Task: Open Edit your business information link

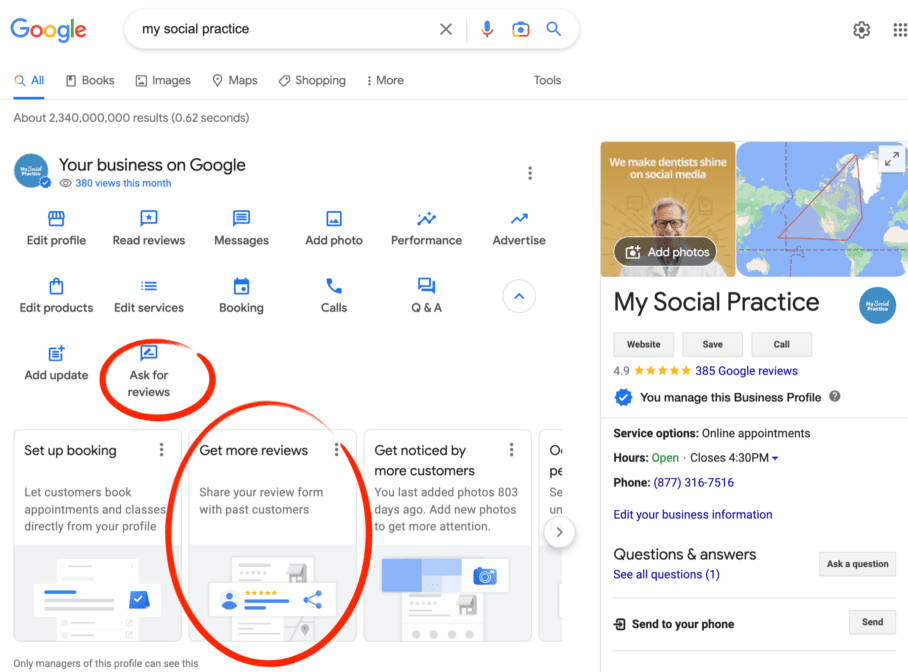Action: [x=693, y=514]
